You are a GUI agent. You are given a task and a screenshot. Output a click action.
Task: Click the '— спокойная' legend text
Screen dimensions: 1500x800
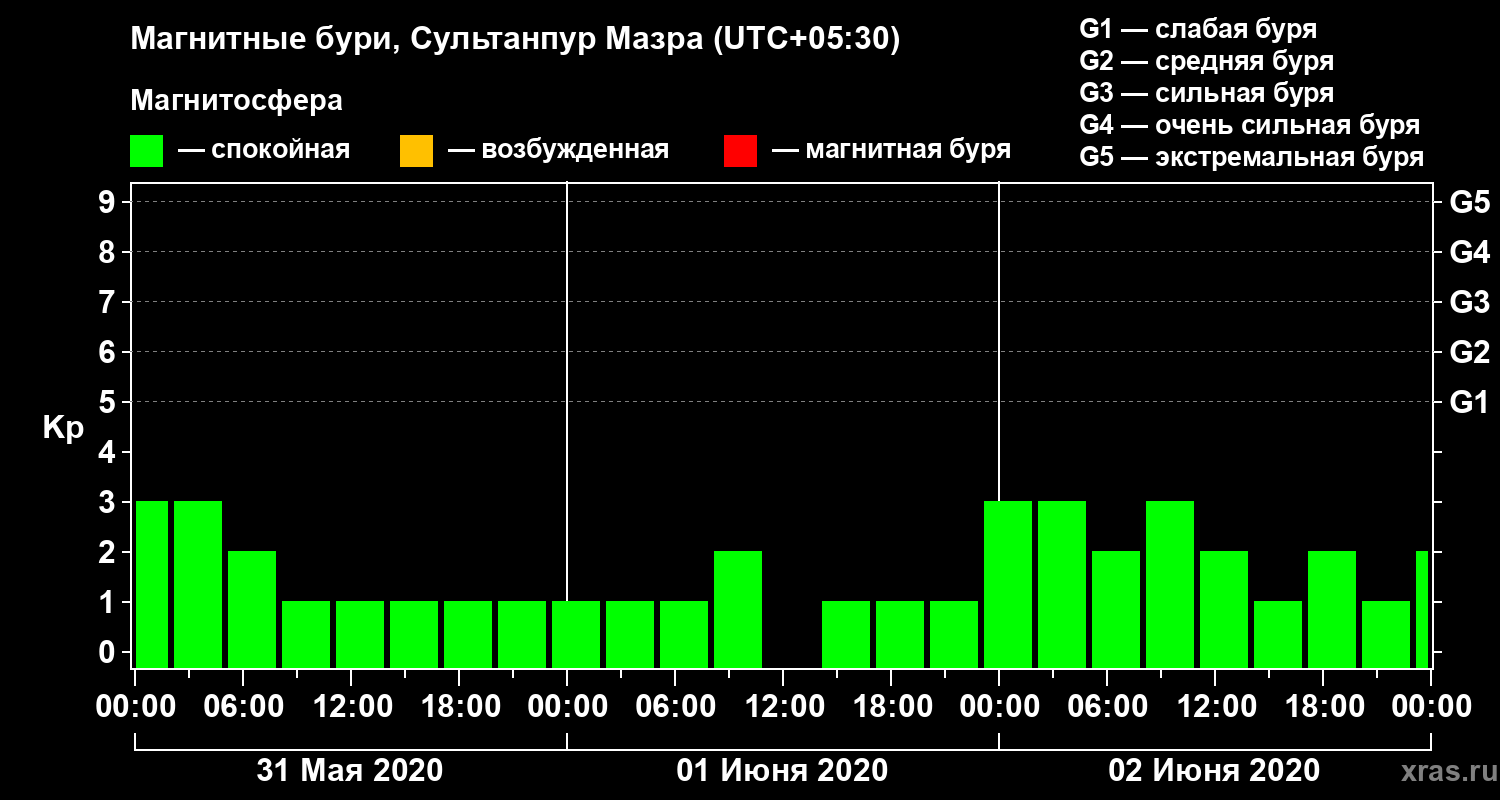(264, 150)
